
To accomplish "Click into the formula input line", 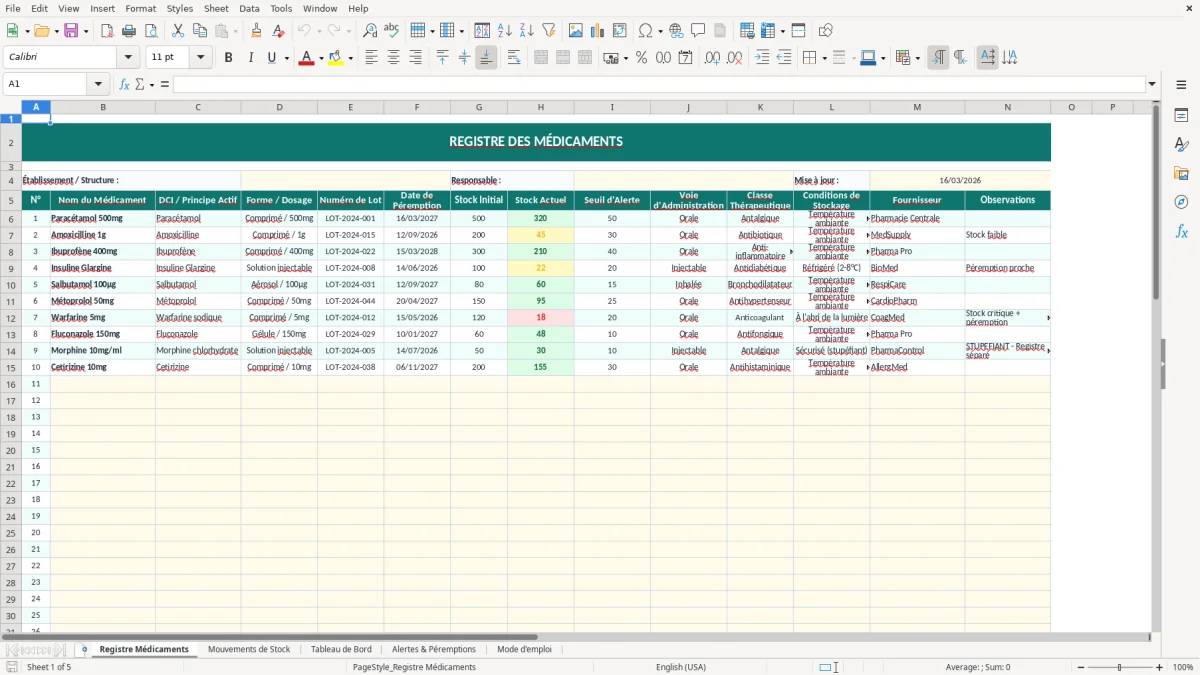I will (x=658, y=84).
